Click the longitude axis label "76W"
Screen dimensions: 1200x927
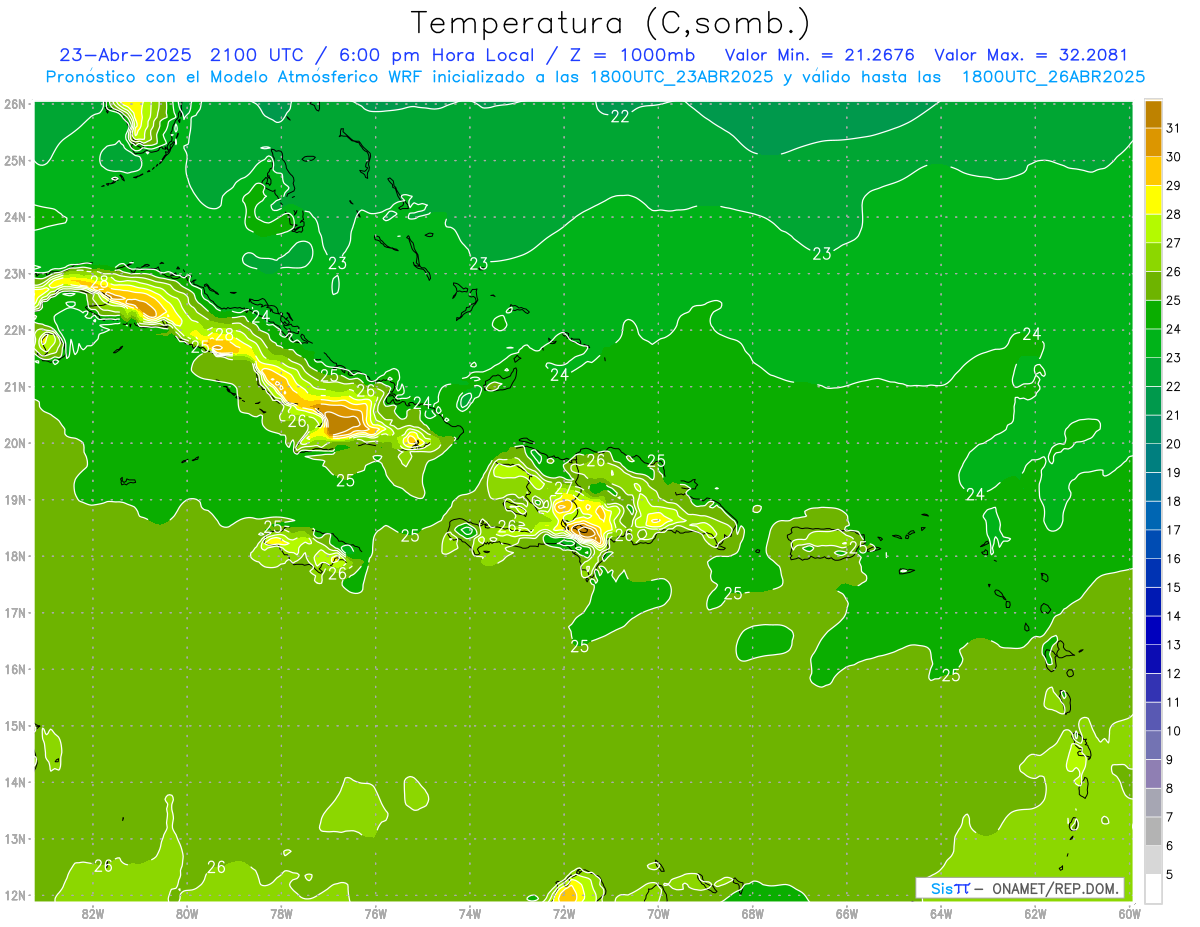(375, 913)
